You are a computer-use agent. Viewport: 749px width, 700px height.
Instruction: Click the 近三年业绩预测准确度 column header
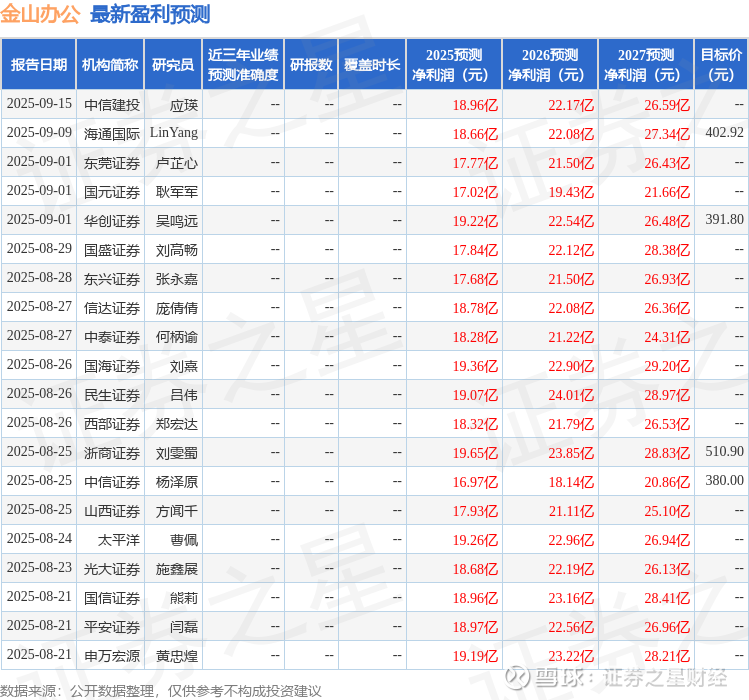click(243, 65)
